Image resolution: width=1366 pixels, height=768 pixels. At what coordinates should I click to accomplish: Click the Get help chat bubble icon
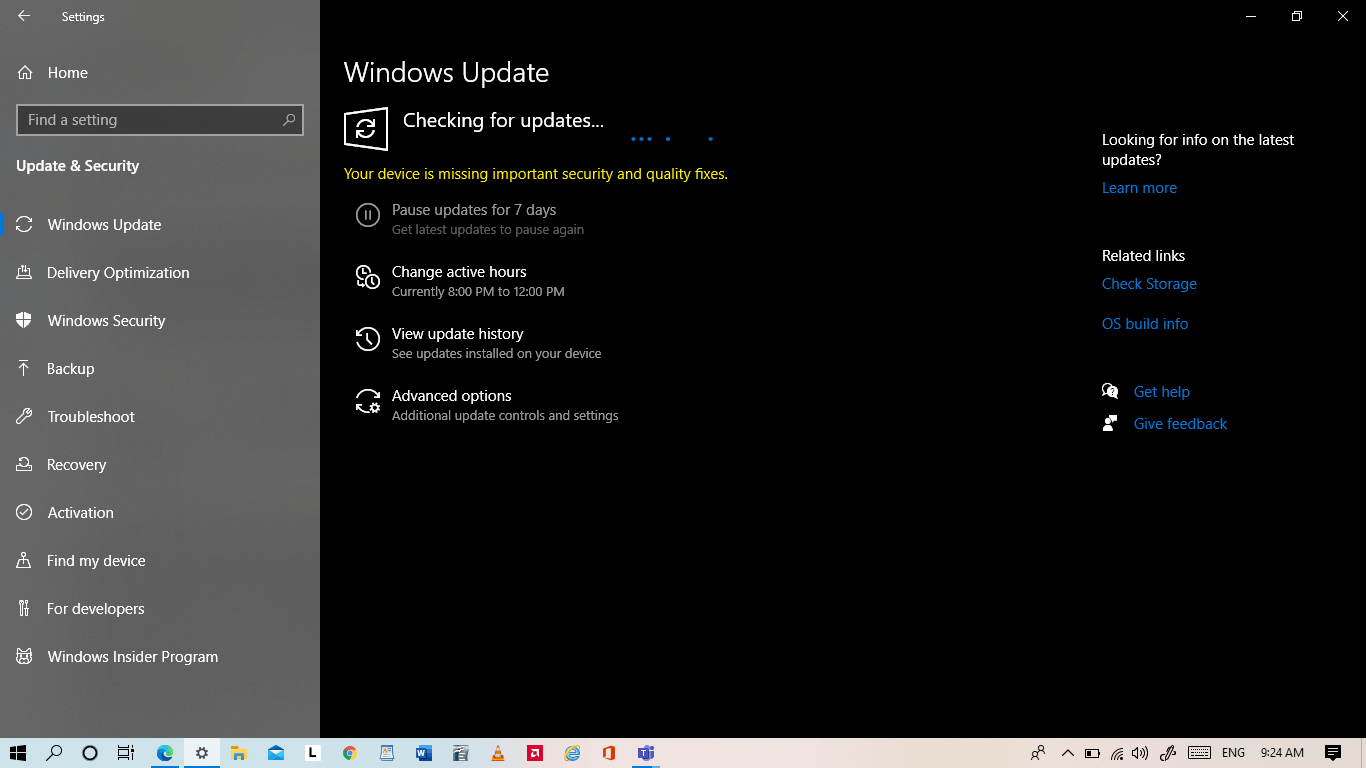1110,391
